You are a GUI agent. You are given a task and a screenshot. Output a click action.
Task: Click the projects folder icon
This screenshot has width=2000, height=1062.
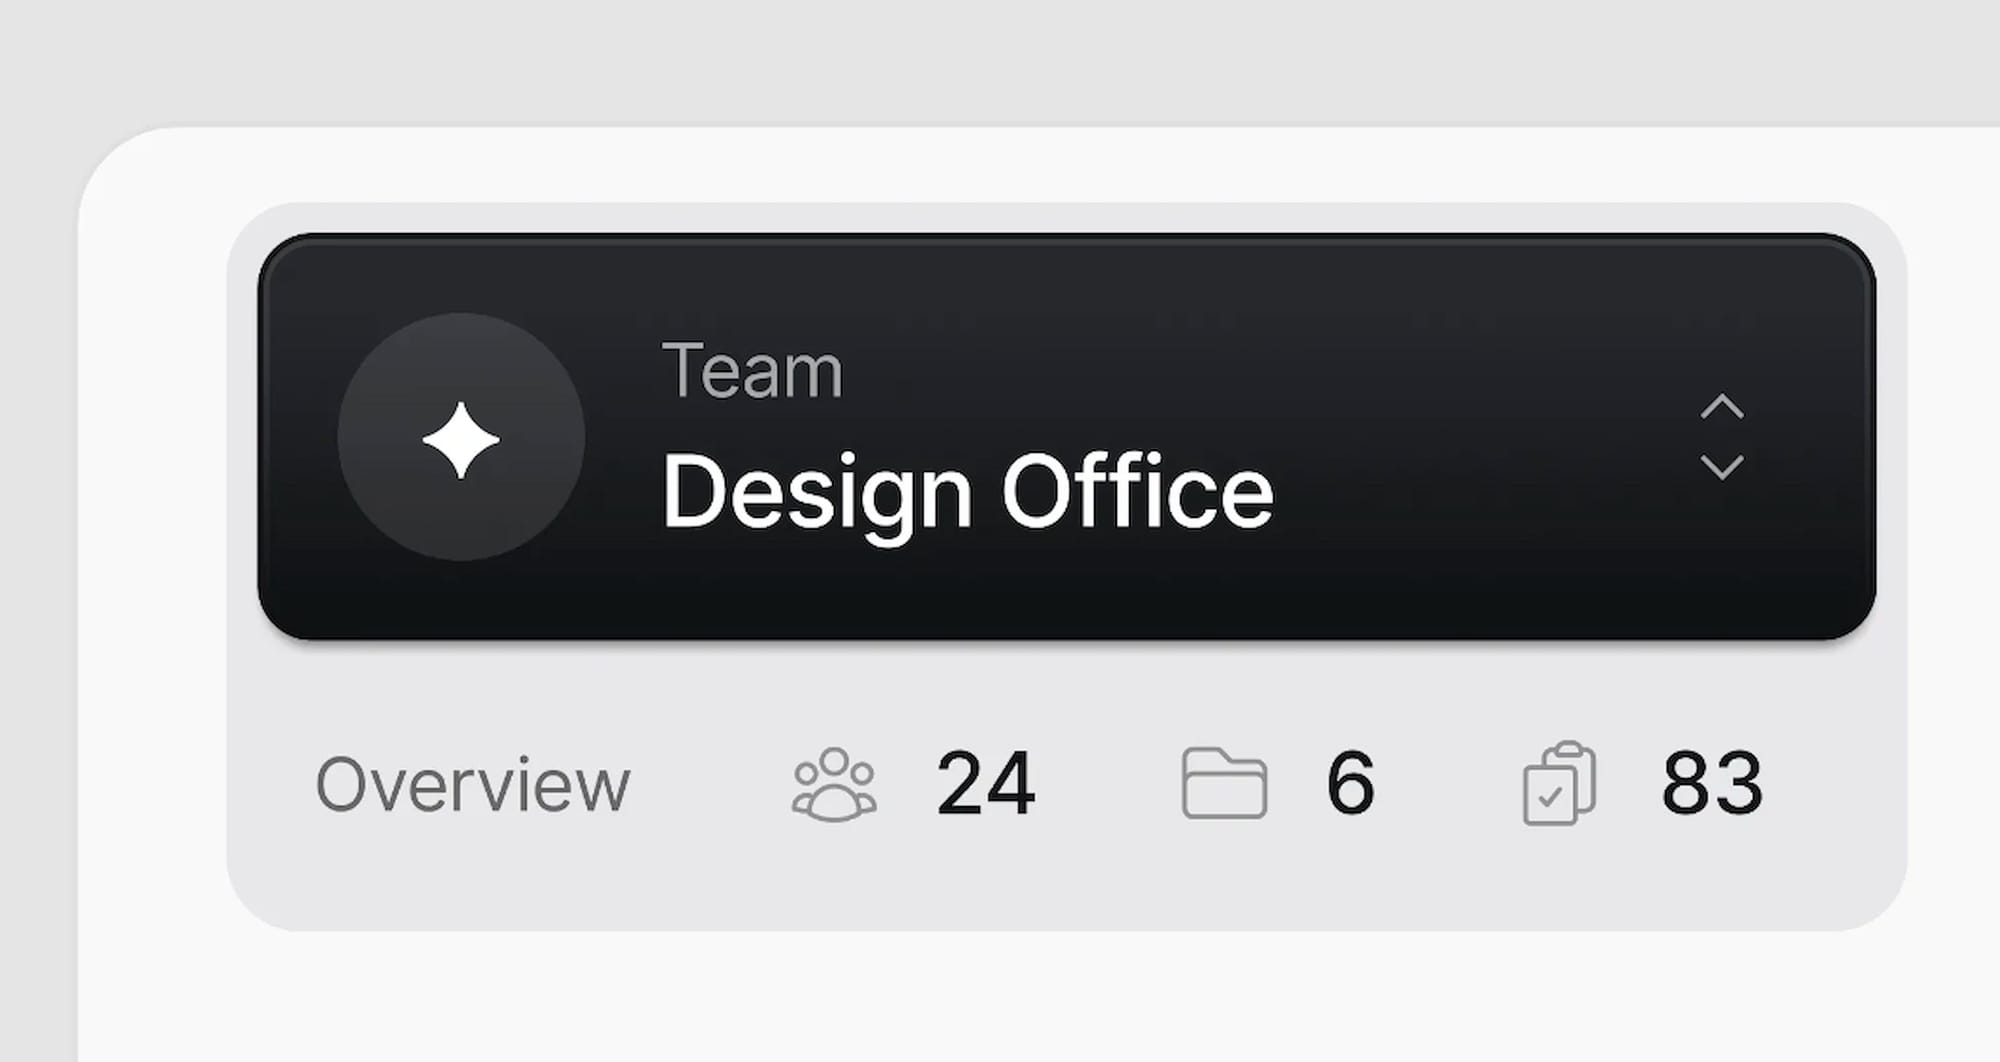[1224, 783]
